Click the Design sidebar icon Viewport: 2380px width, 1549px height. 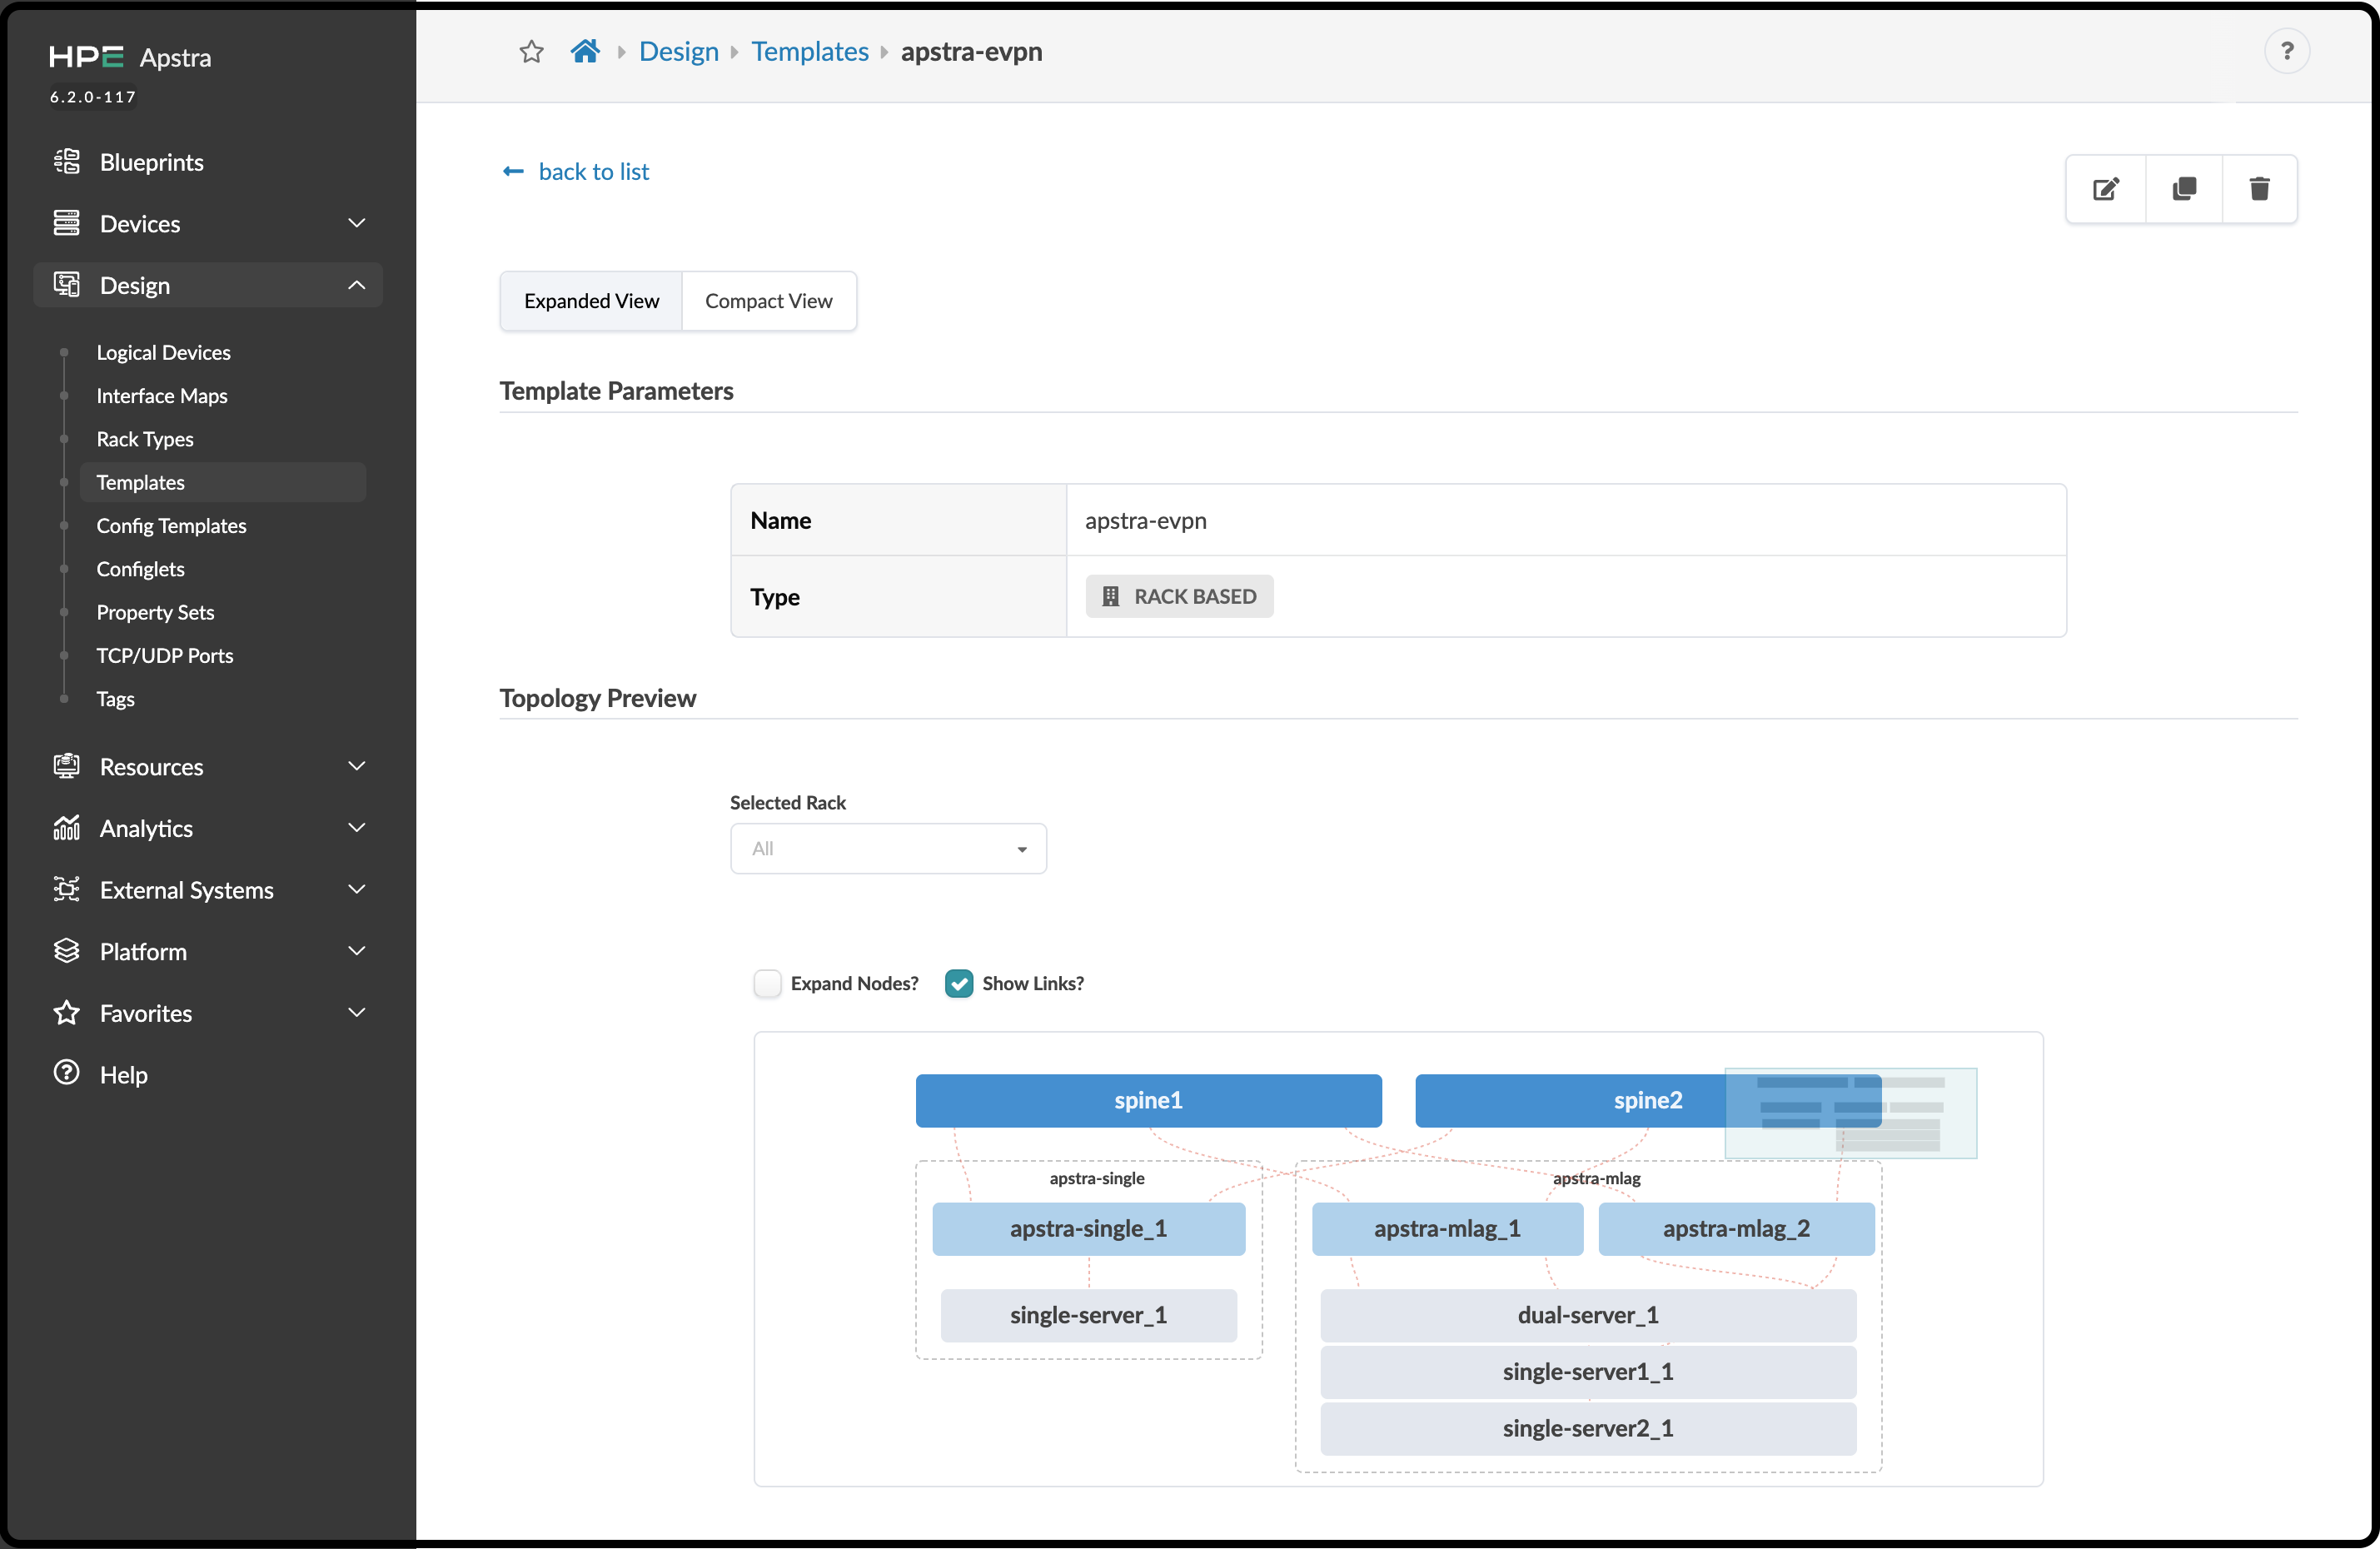pos(67,285)
